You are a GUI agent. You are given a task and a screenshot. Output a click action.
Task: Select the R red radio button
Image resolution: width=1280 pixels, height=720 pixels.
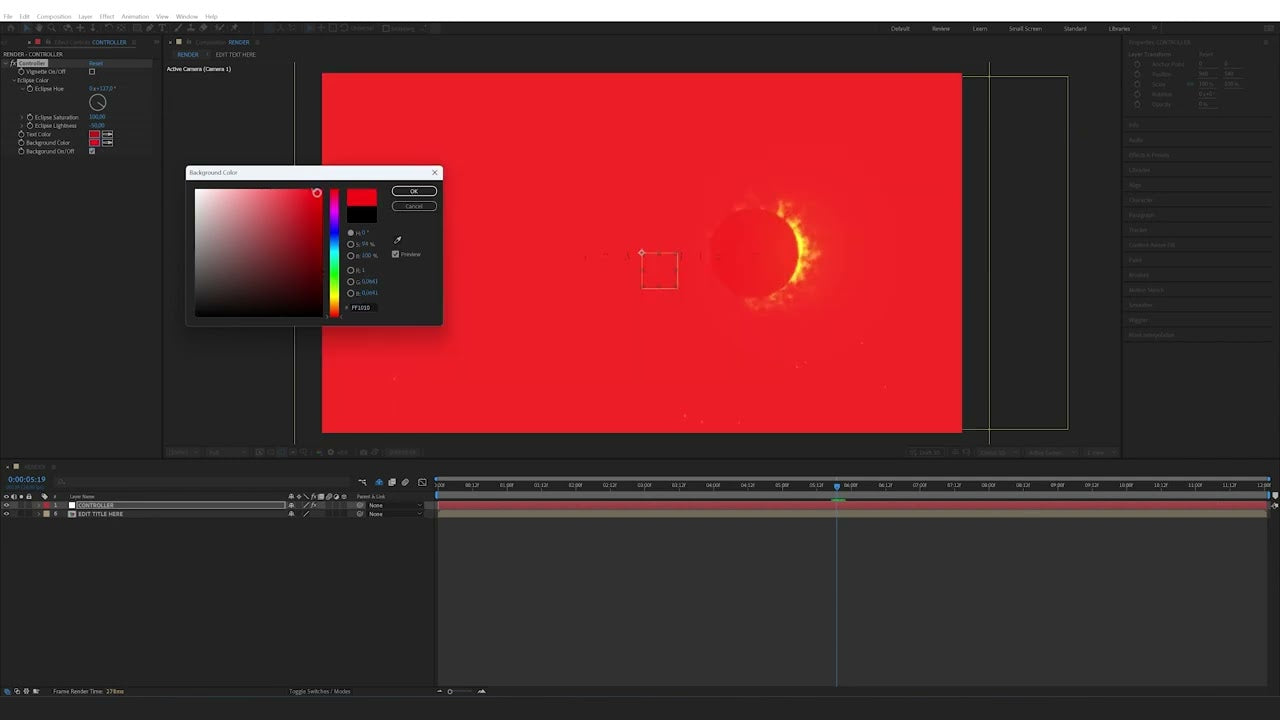(x=351, y=270)
